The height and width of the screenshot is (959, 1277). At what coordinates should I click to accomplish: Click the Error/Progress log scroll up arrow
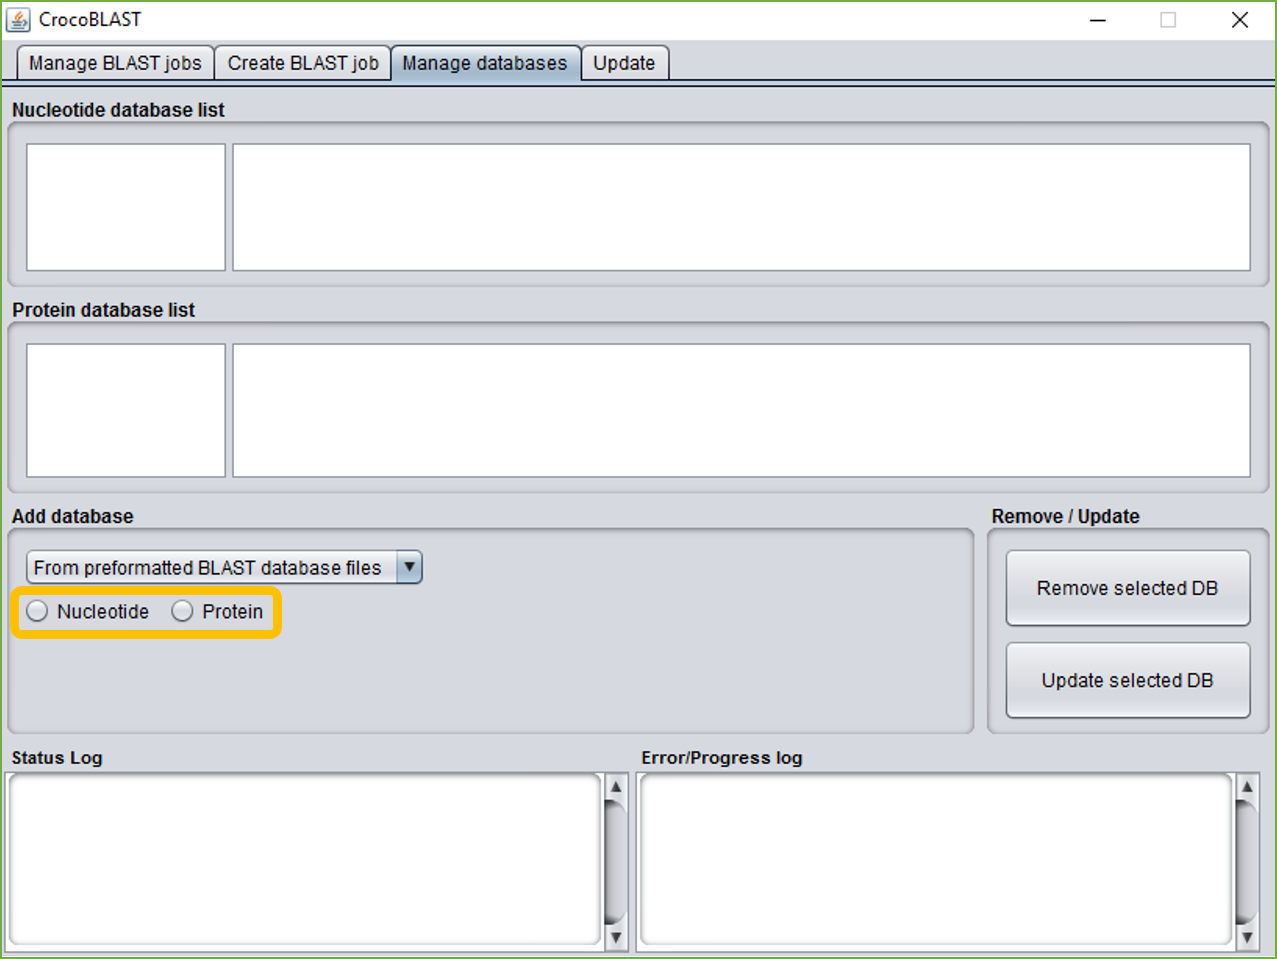[x=1247, y=786]
